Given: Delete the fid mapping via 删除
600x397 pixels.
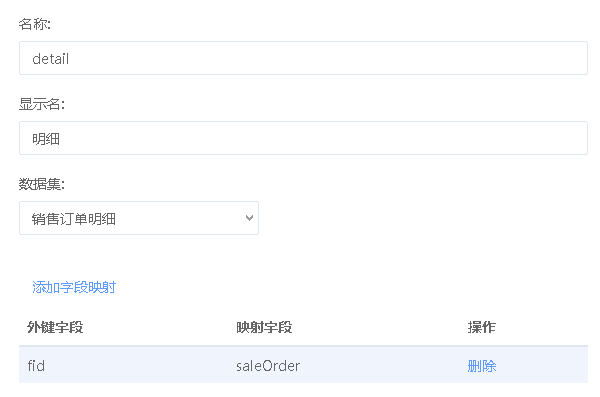Looking at the screenshot, I should (x=482, y=366).
